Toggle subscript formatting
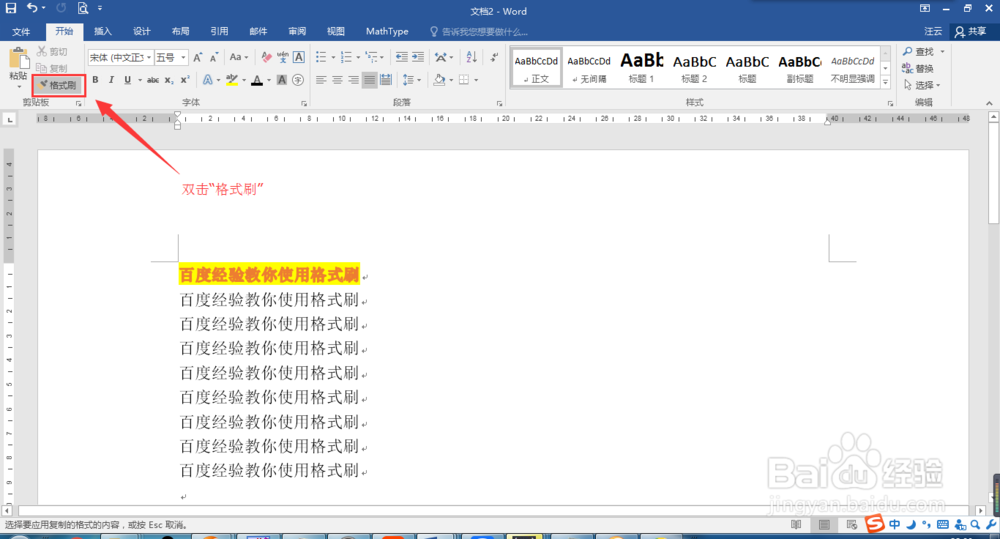1000x539 pixels. [x=168, y=80]
